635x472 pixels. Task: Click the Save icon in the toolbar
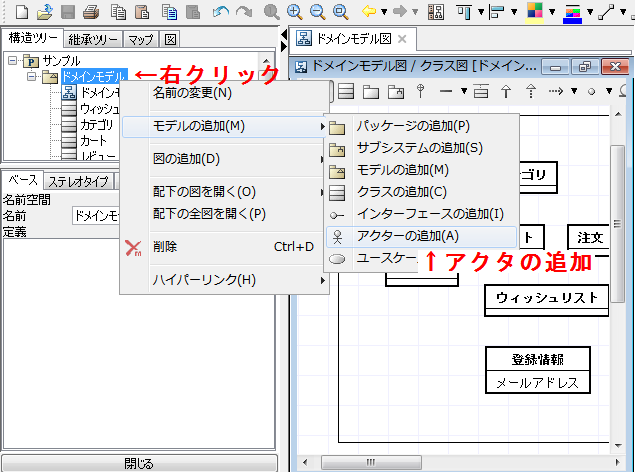point(69,12)
